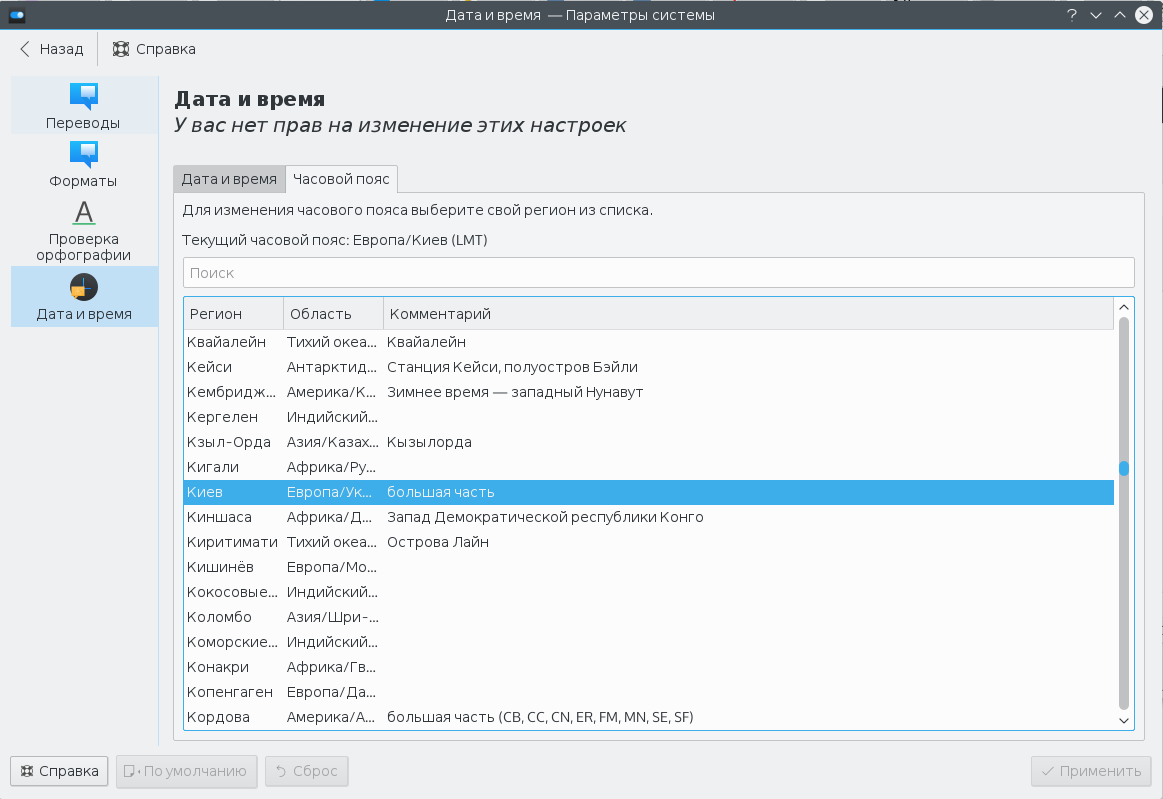Click the time zone list scrollbar handle
The height and width of the screenshot is (799, 1163).
click(1124, 468)
